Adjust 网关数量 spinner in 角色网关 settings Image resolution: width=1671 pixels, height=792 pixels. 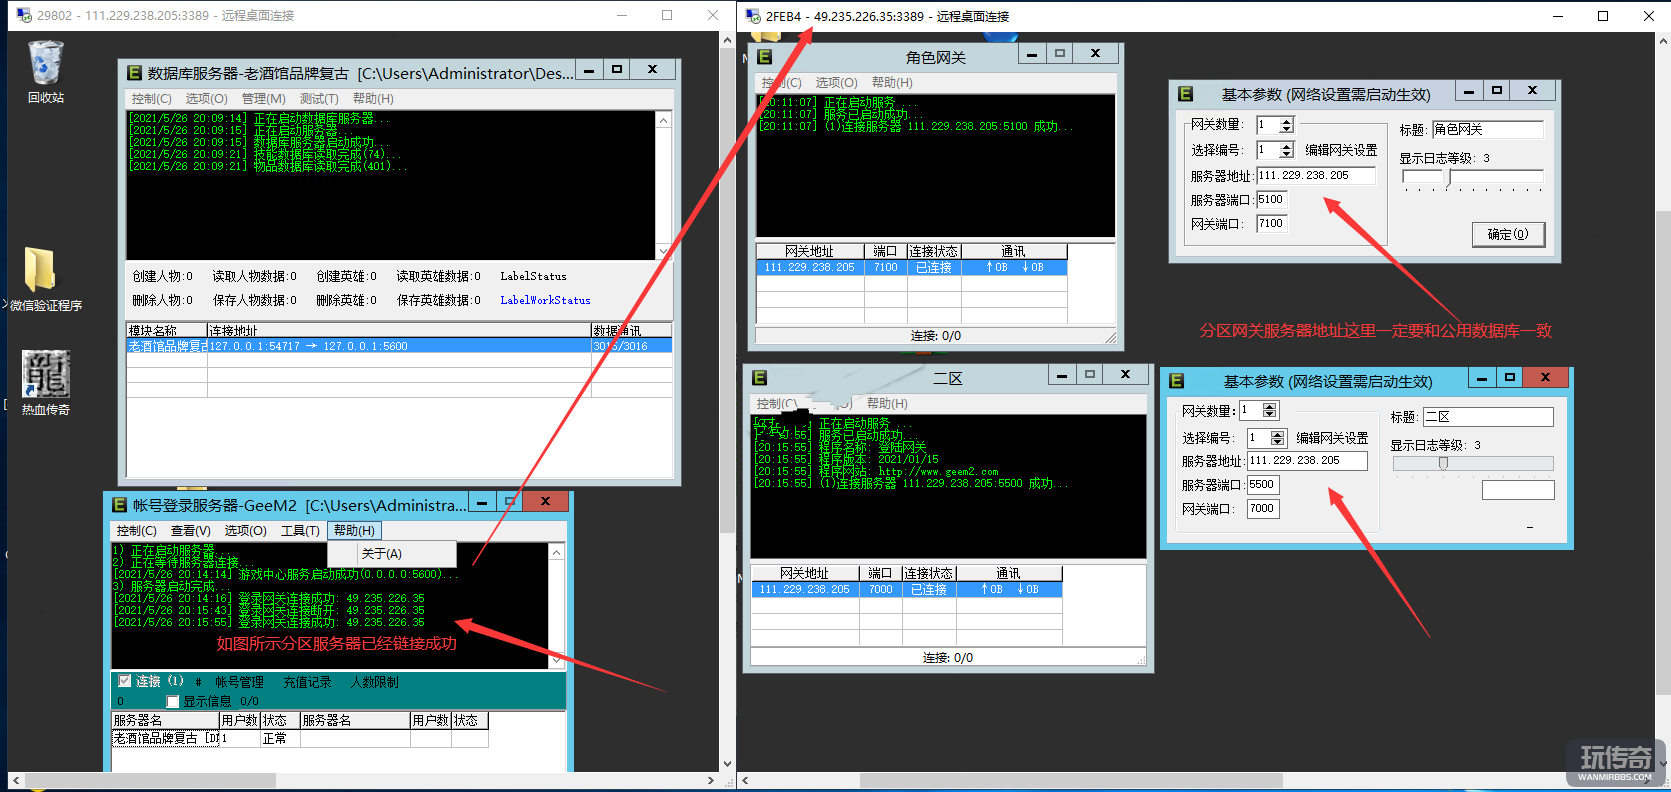(x=1287, y=125)
